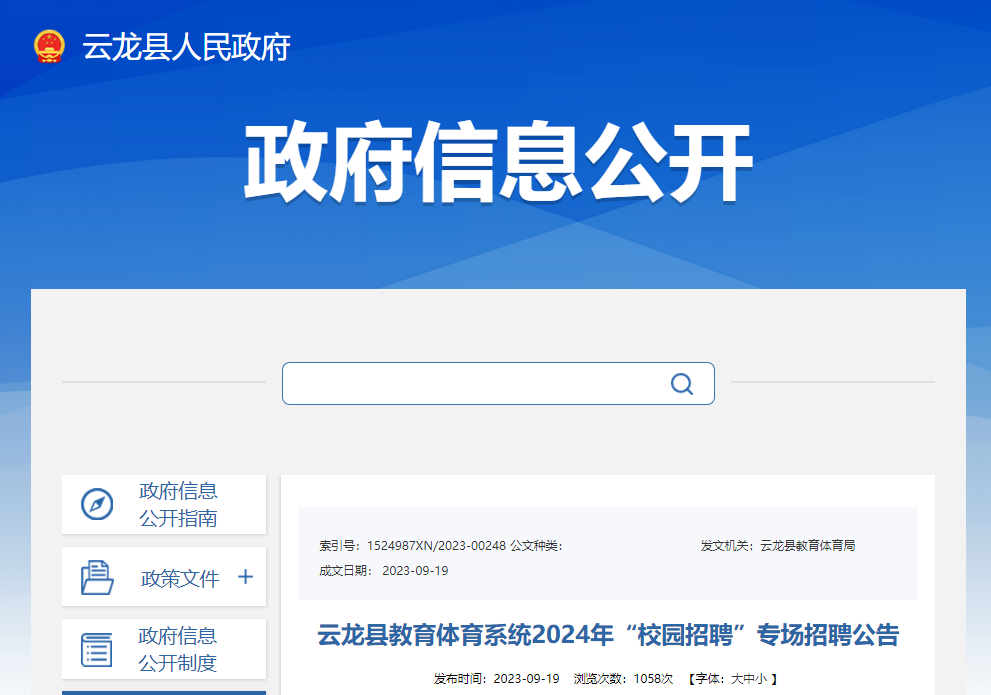Open 云龙县人民政府 site title
This screenshot has height=695, width=991.
tap(186, 47)
